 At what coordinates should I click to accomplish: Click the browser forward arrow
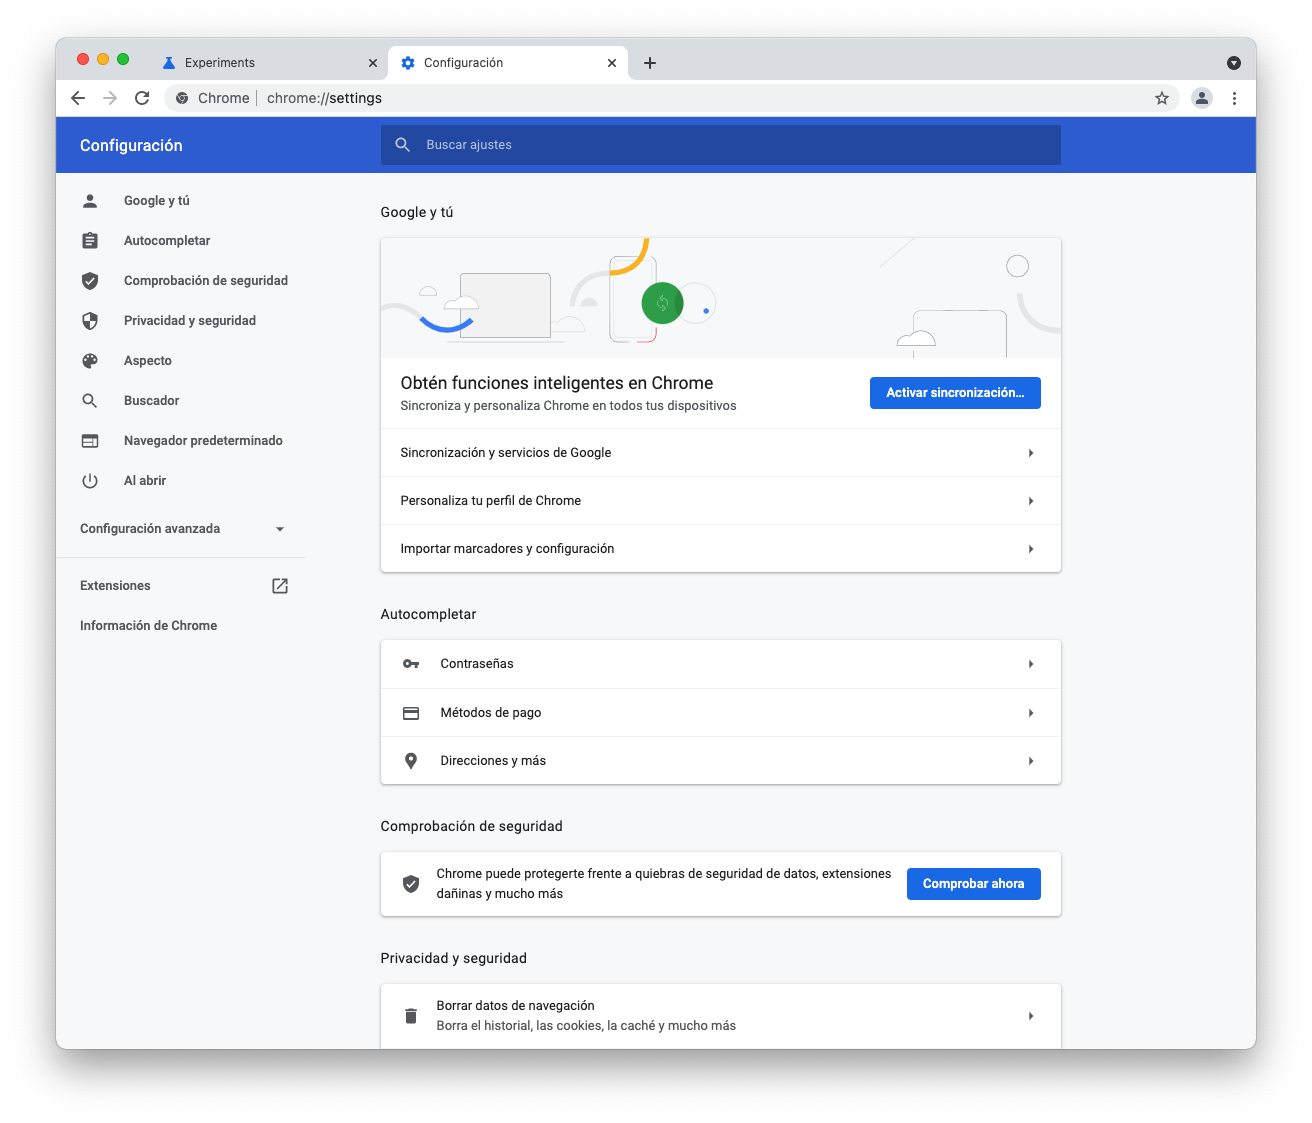point(110,98)
